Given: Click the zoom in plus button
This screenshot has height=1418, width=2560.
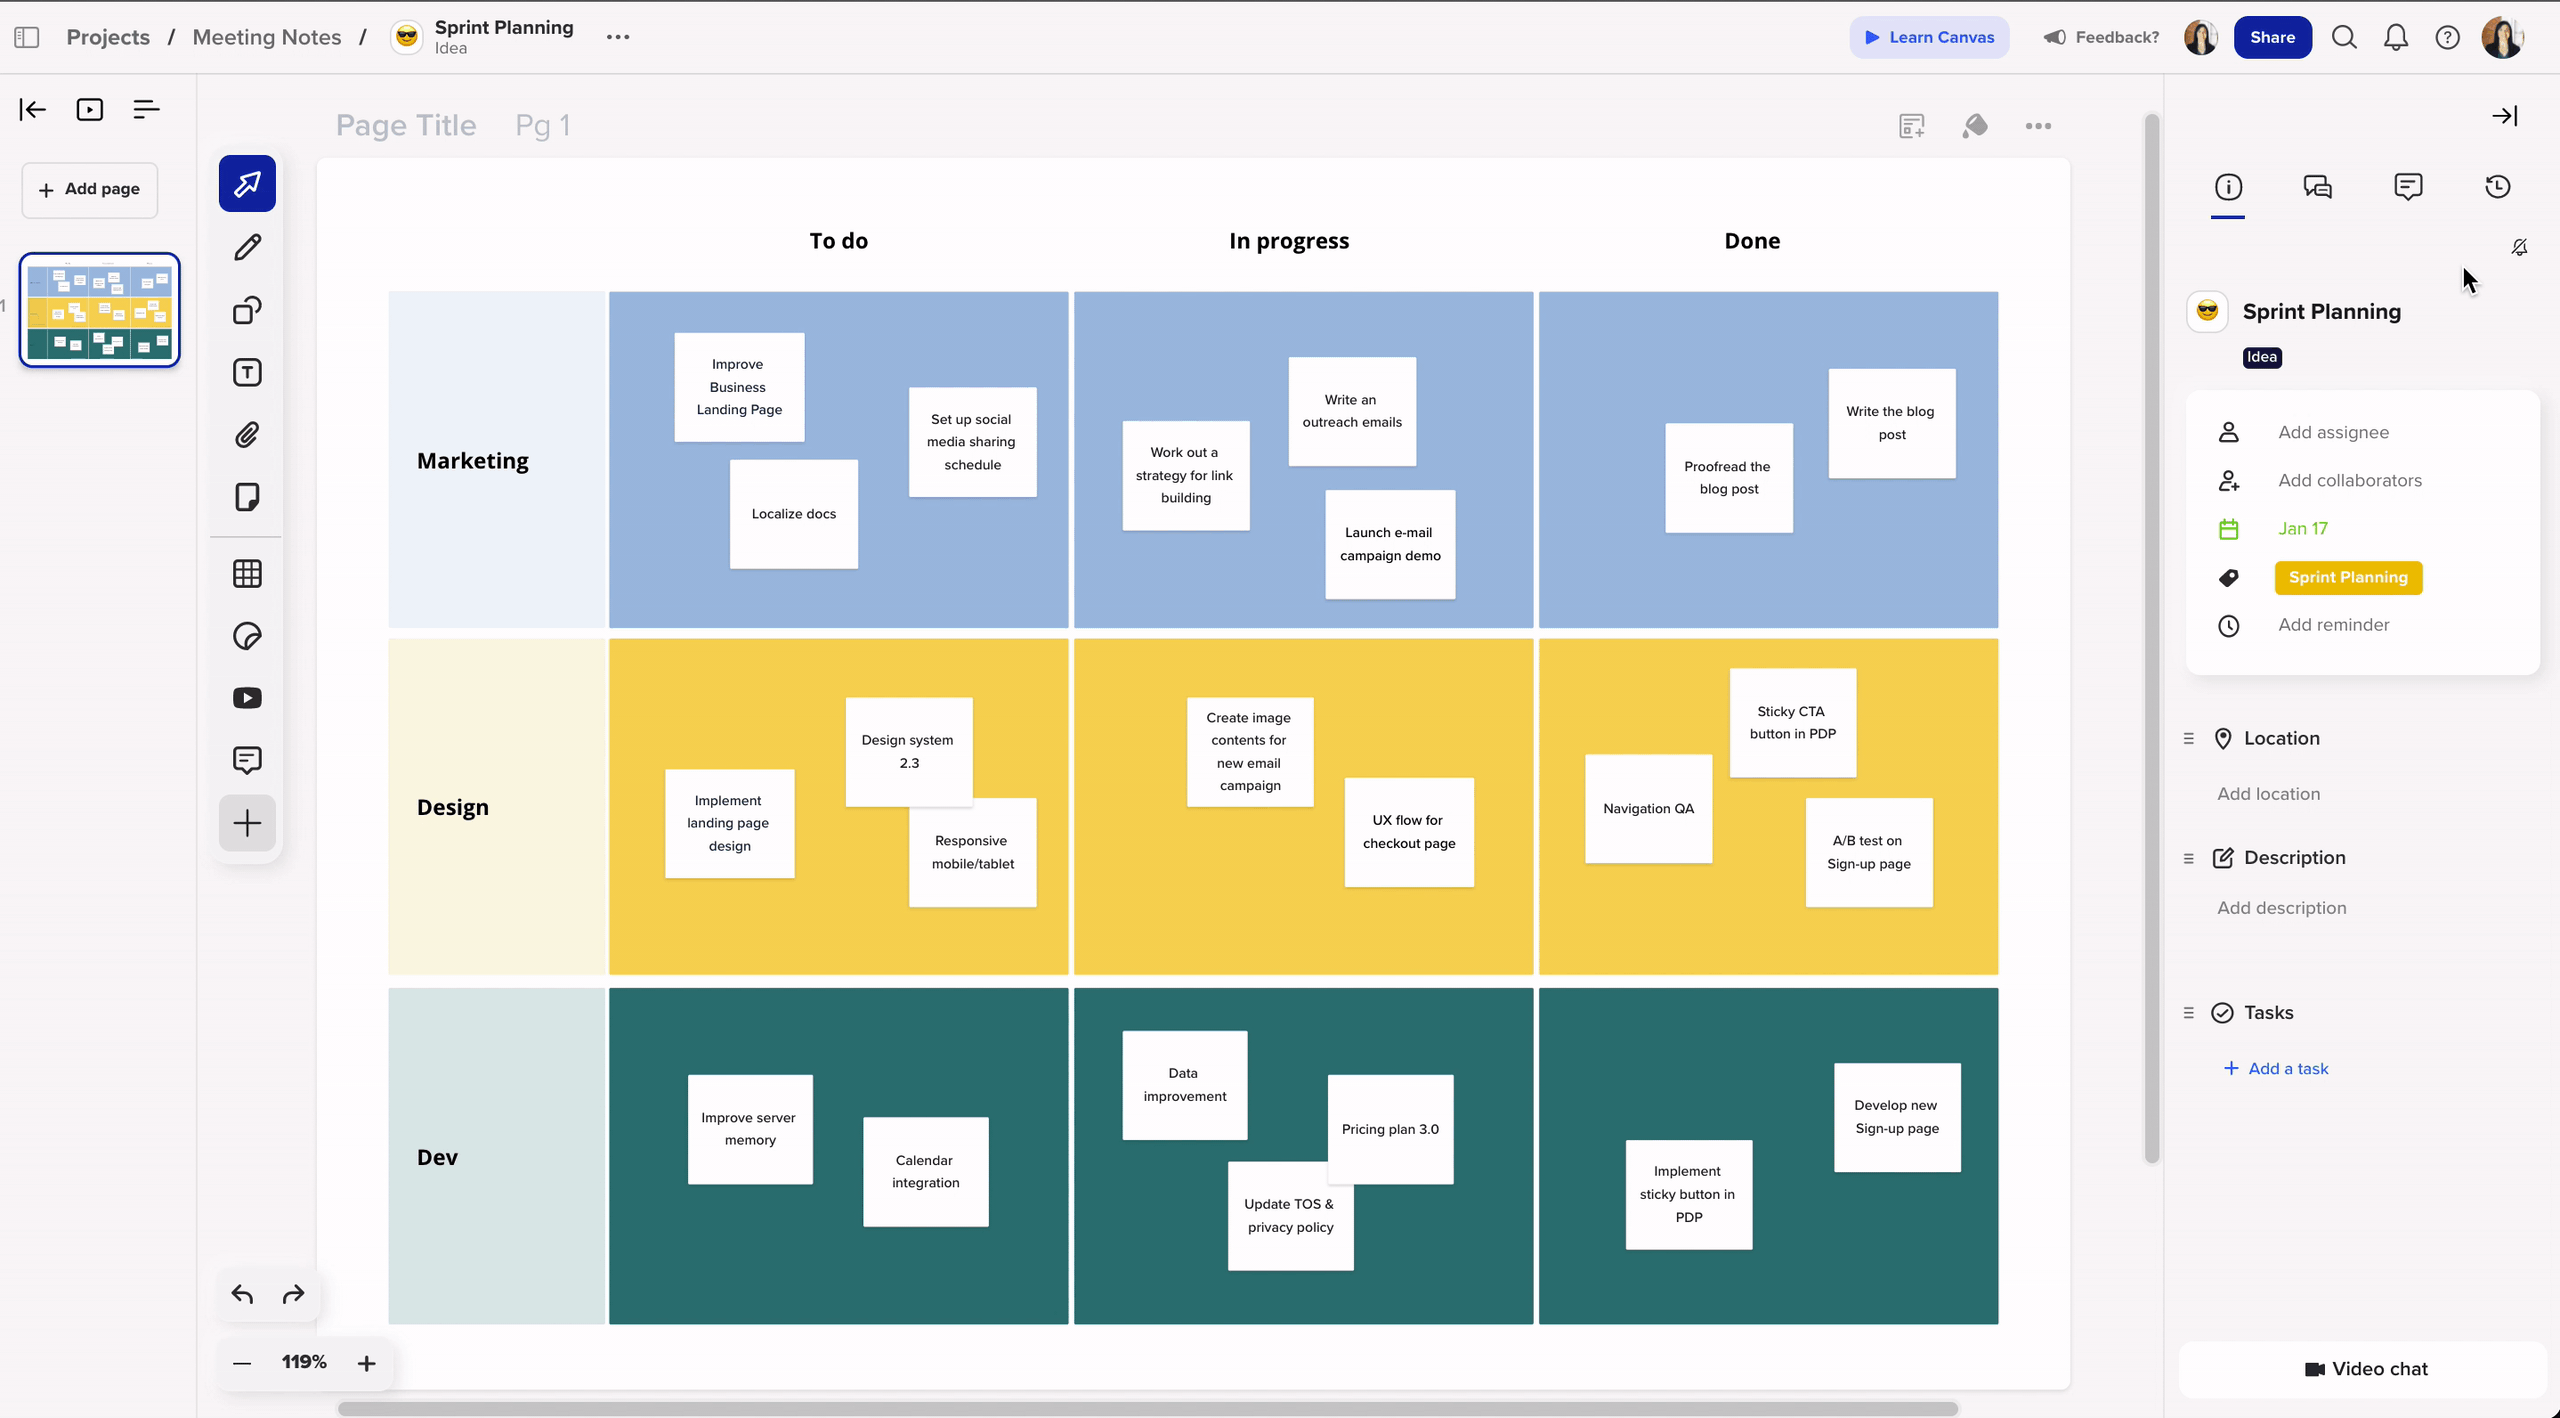Looking at the screenshot, I should tap(366, 1363).
